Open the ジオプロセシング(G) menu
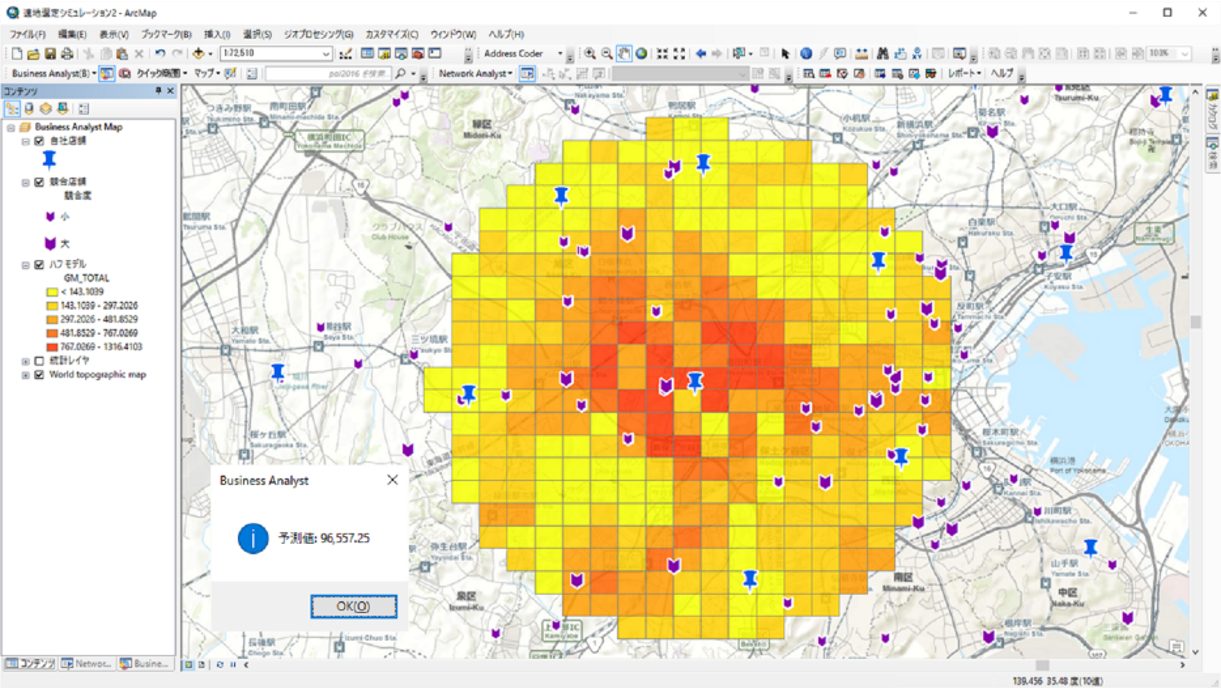The width and height of the screenshot is (1221, 688). (318, 34)
